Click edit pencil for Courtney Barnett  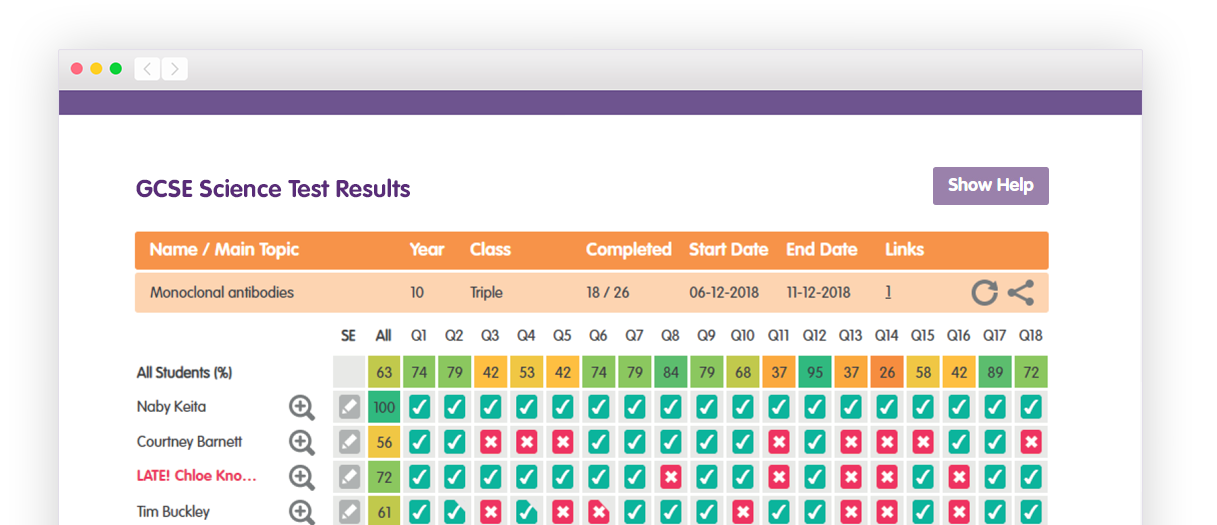pos(349,442)
